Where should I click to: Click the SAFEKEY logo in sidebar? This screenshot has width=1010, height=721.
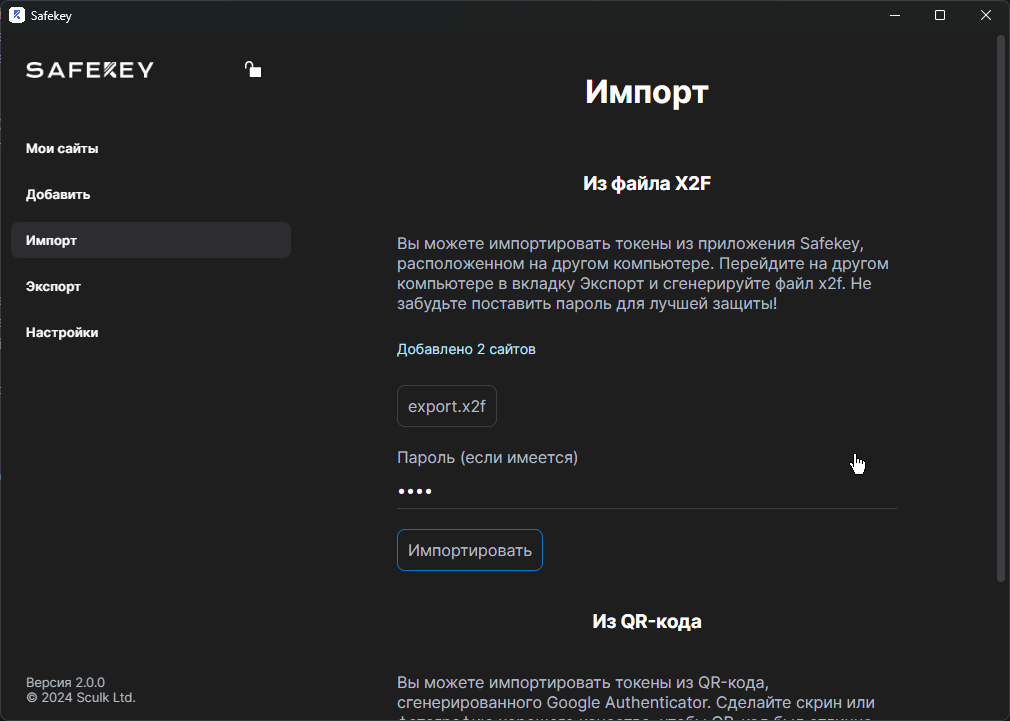point(90,70)
